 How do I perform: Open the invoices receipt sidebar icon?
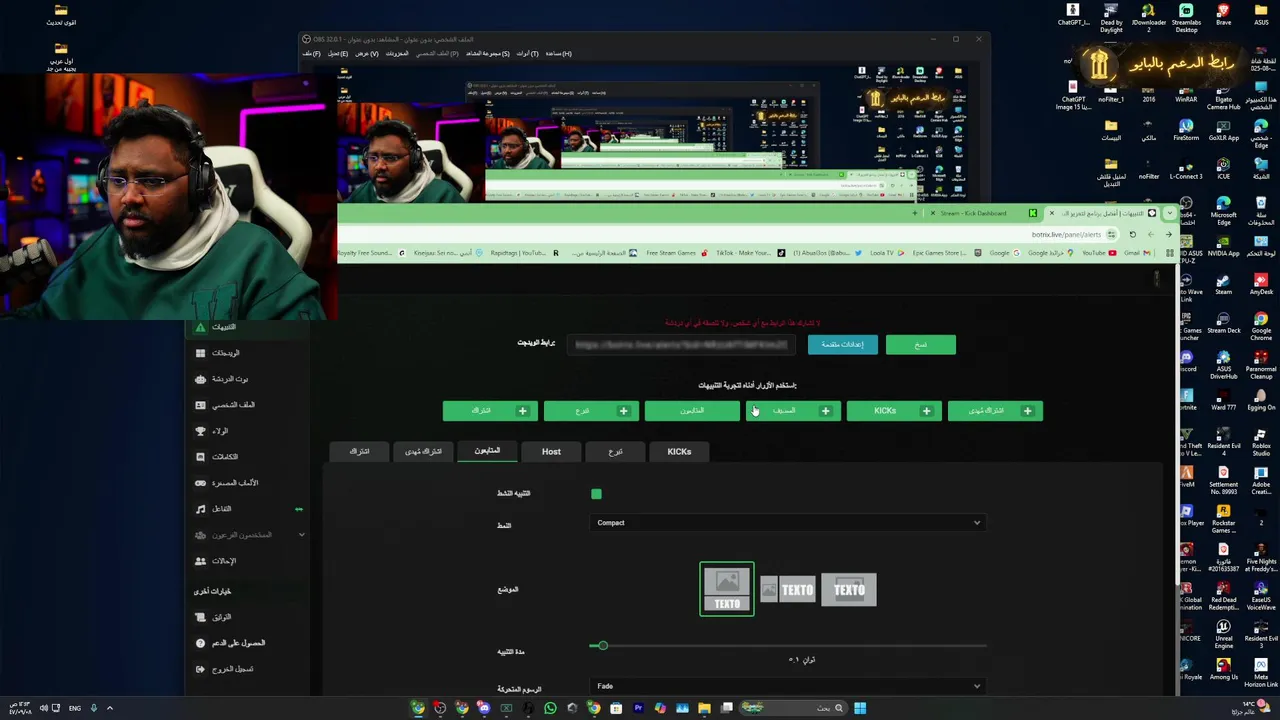click(x=201, y=617)
